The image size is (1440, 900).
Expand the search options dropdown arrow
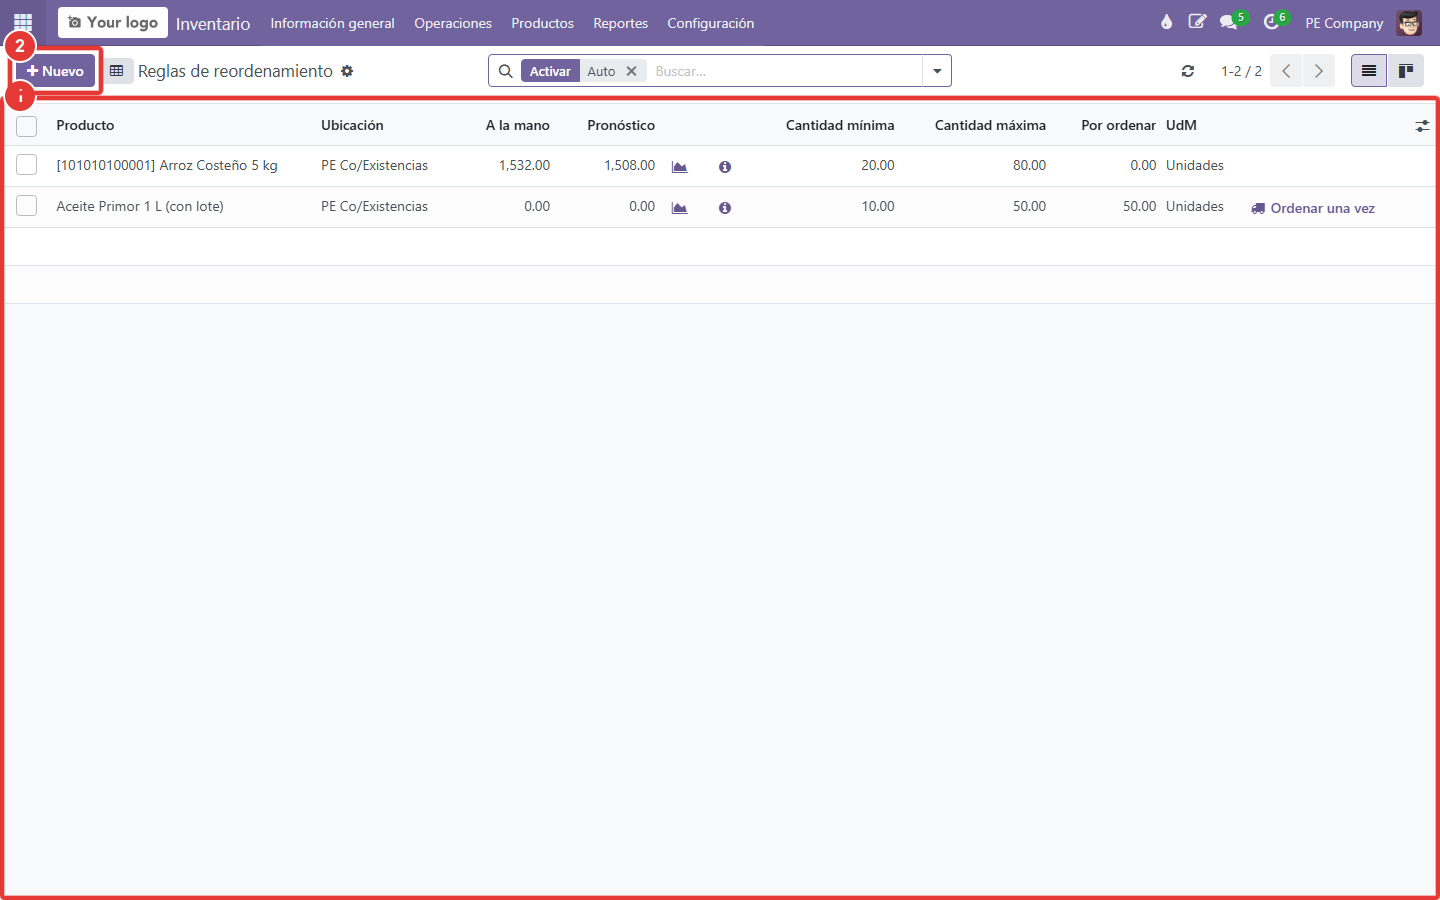(937, 71)
